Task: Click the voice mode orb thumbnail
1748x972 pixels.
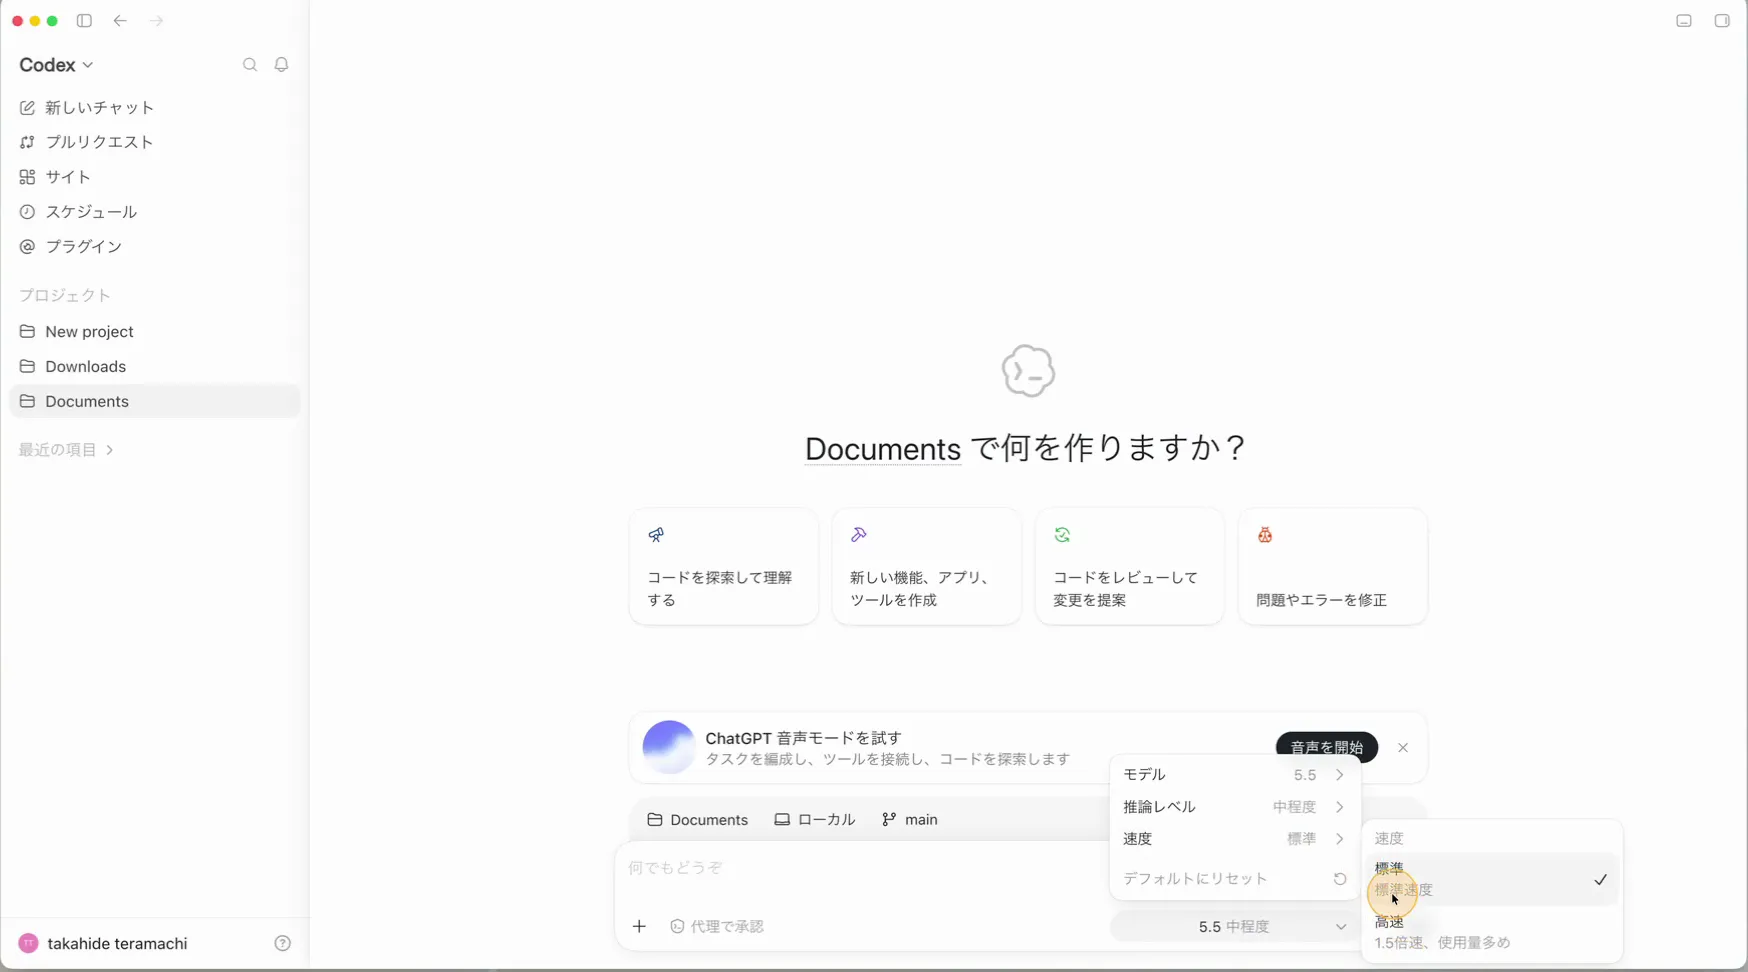Action: tap(669, 747)
